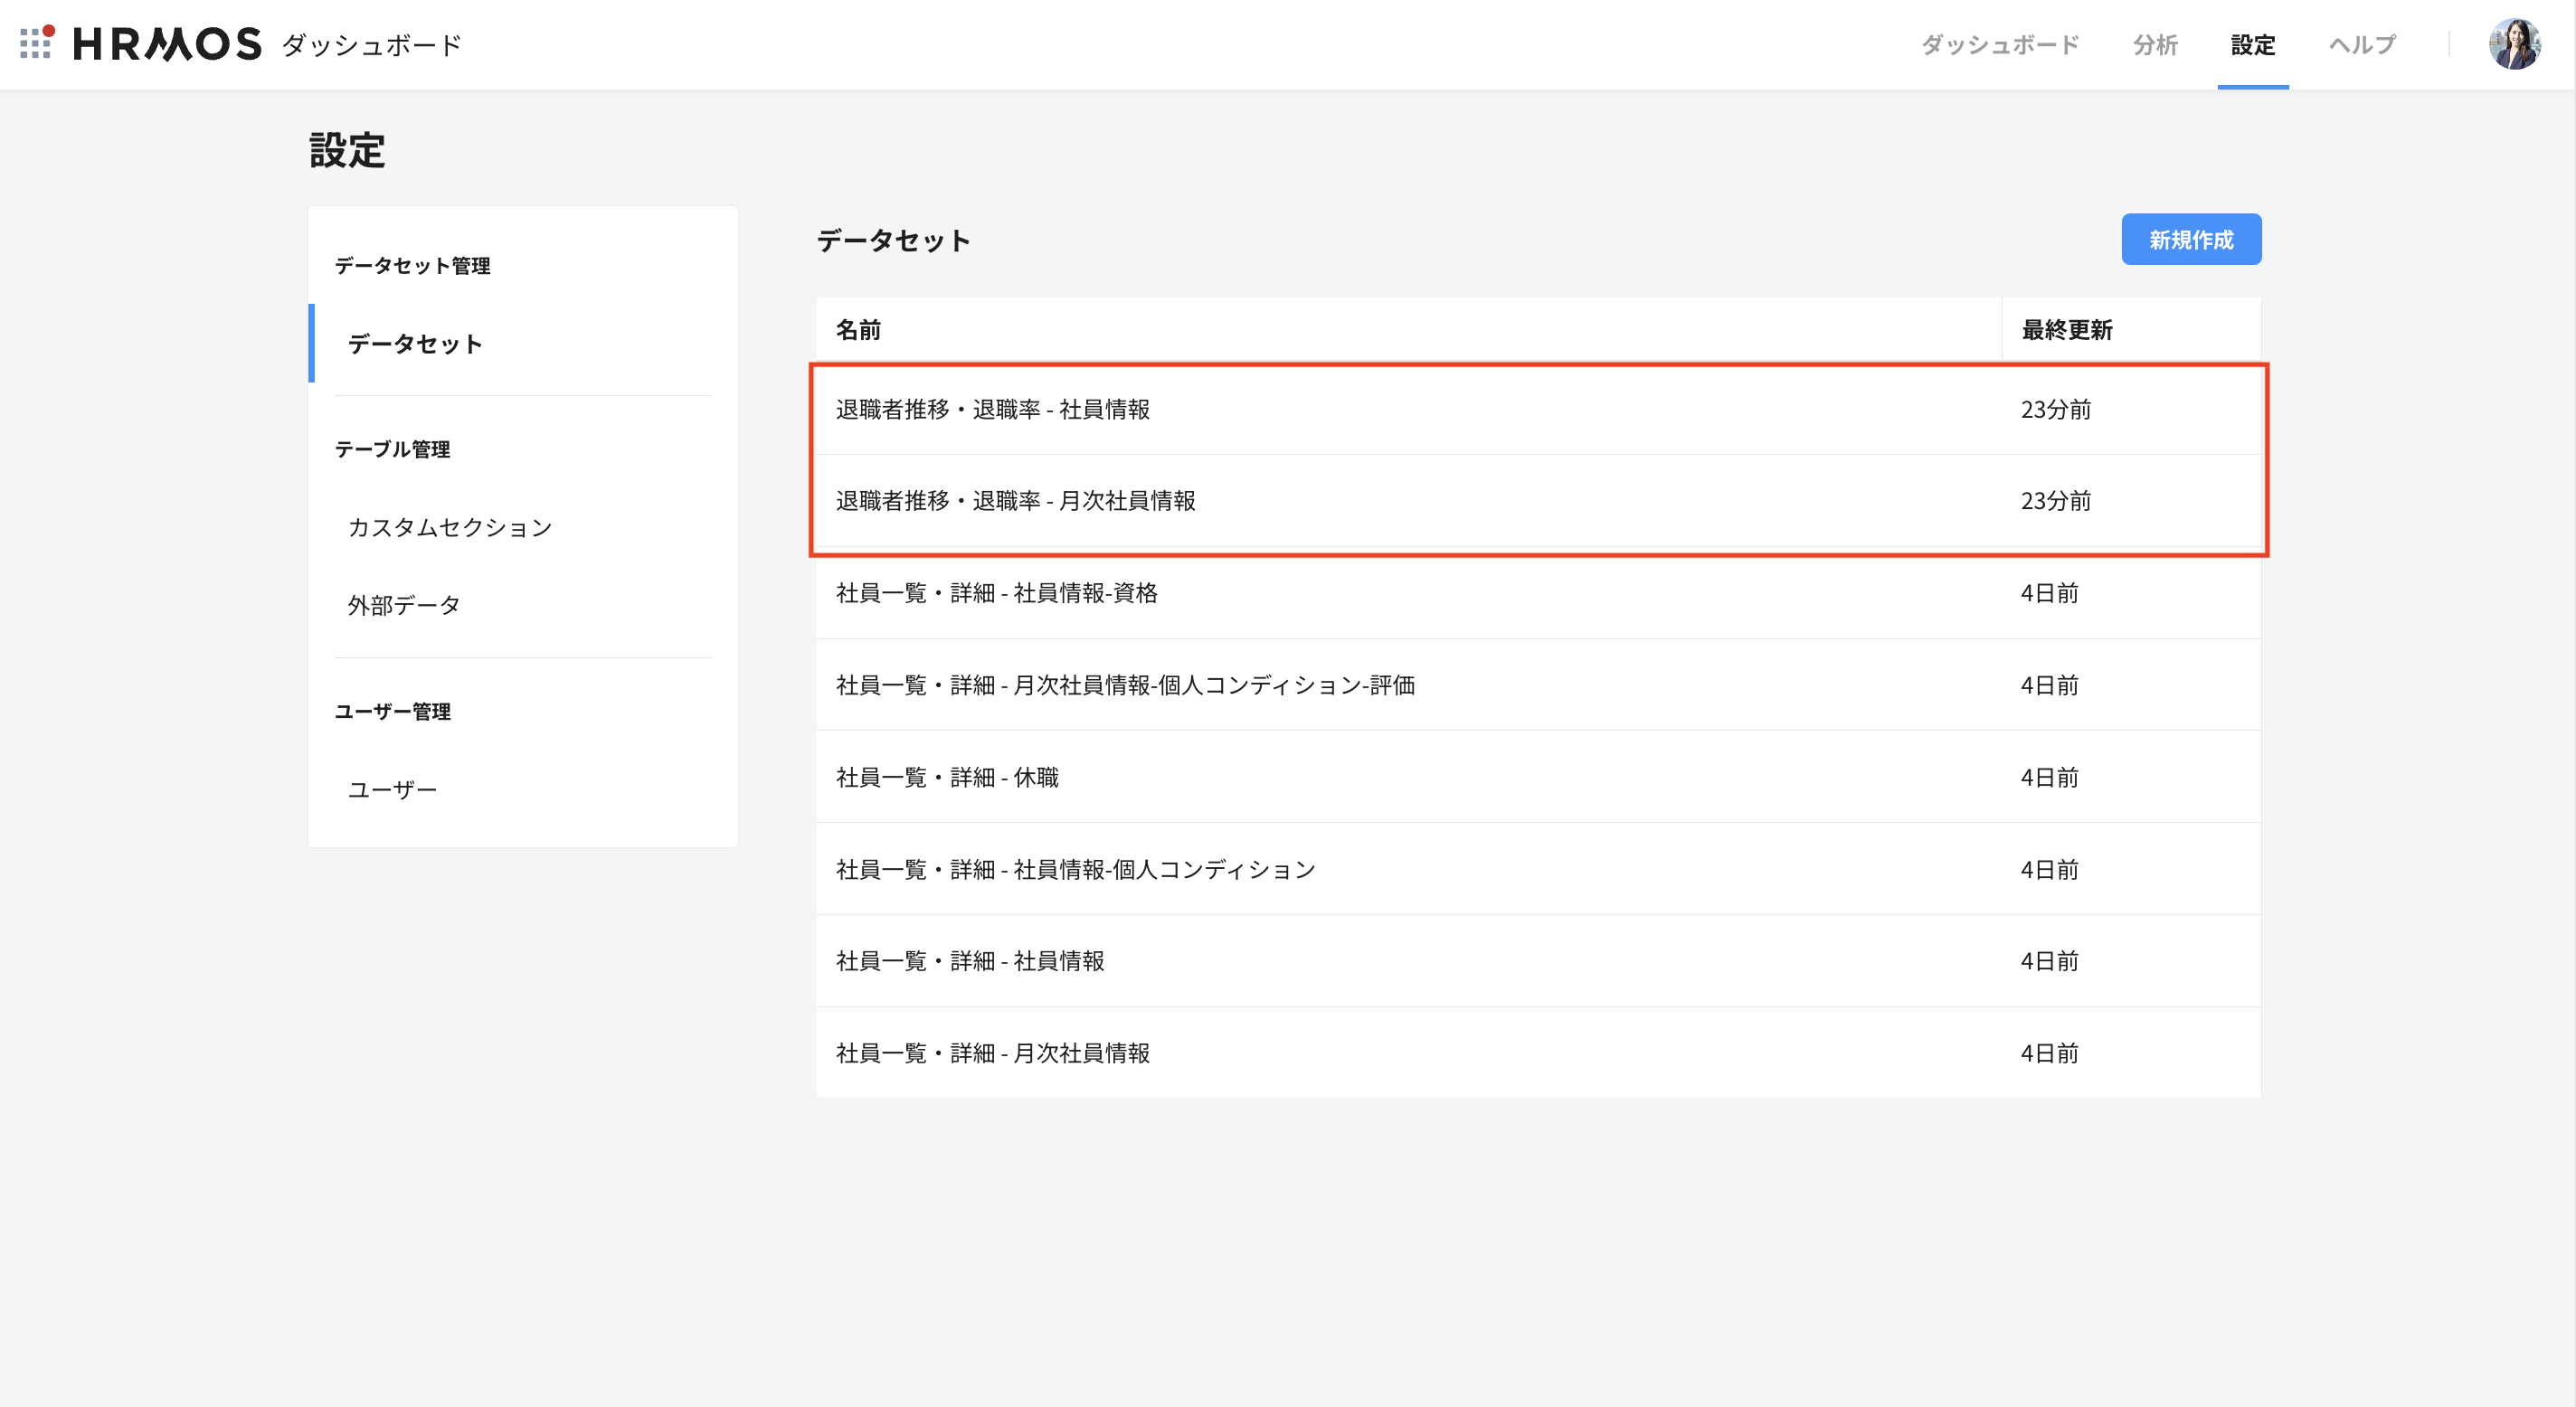Open the user profile avatar menu
This screenshot has height=1407, width=2576.
tap(2516, 44)
